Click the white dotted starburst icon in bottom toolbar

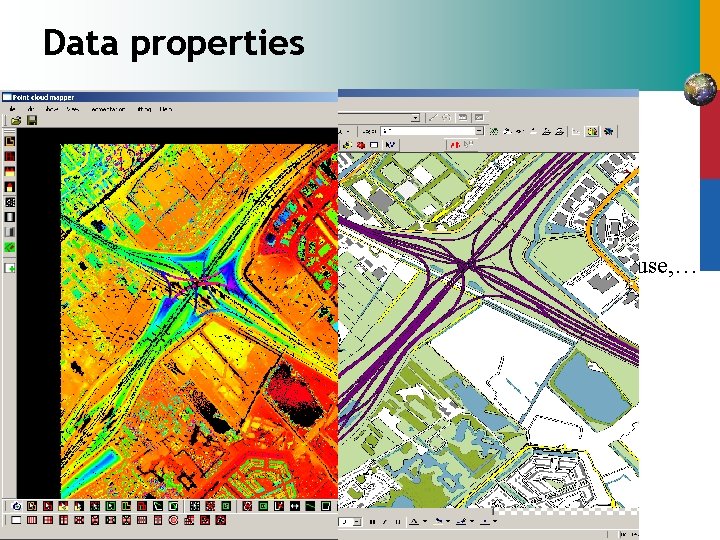[195, 506]
